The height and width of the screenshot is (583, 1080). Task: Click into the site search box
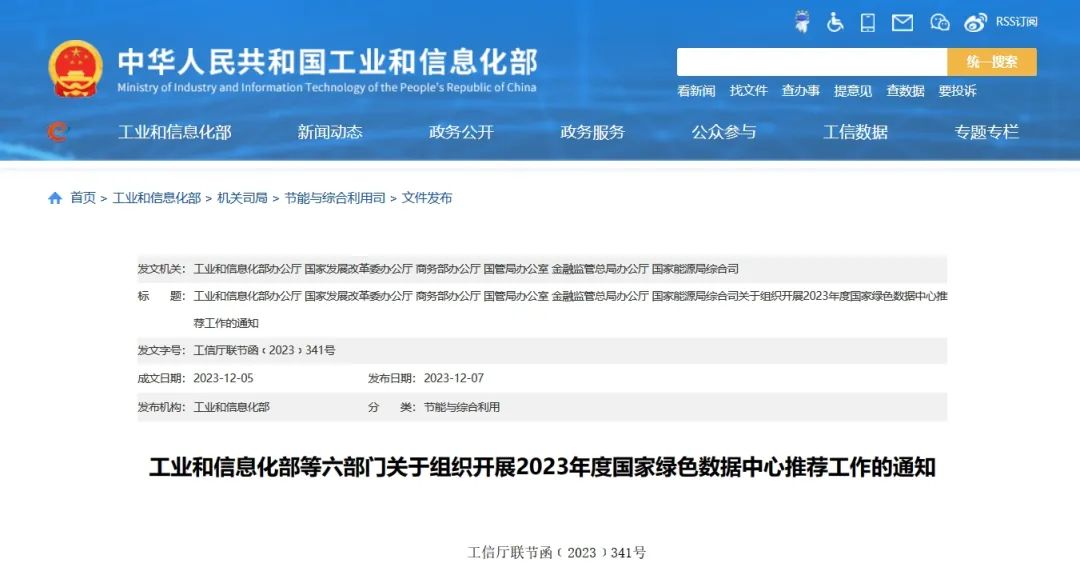point(811,62)
